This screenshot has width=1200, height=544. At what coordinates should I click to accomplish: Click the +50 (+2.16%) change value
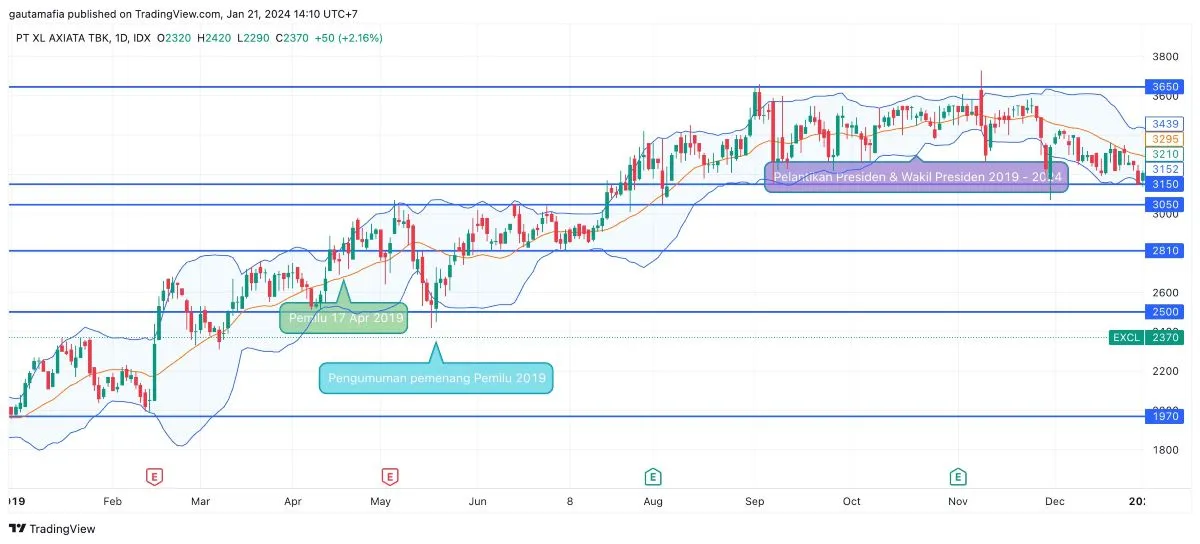tap(349, 38)
